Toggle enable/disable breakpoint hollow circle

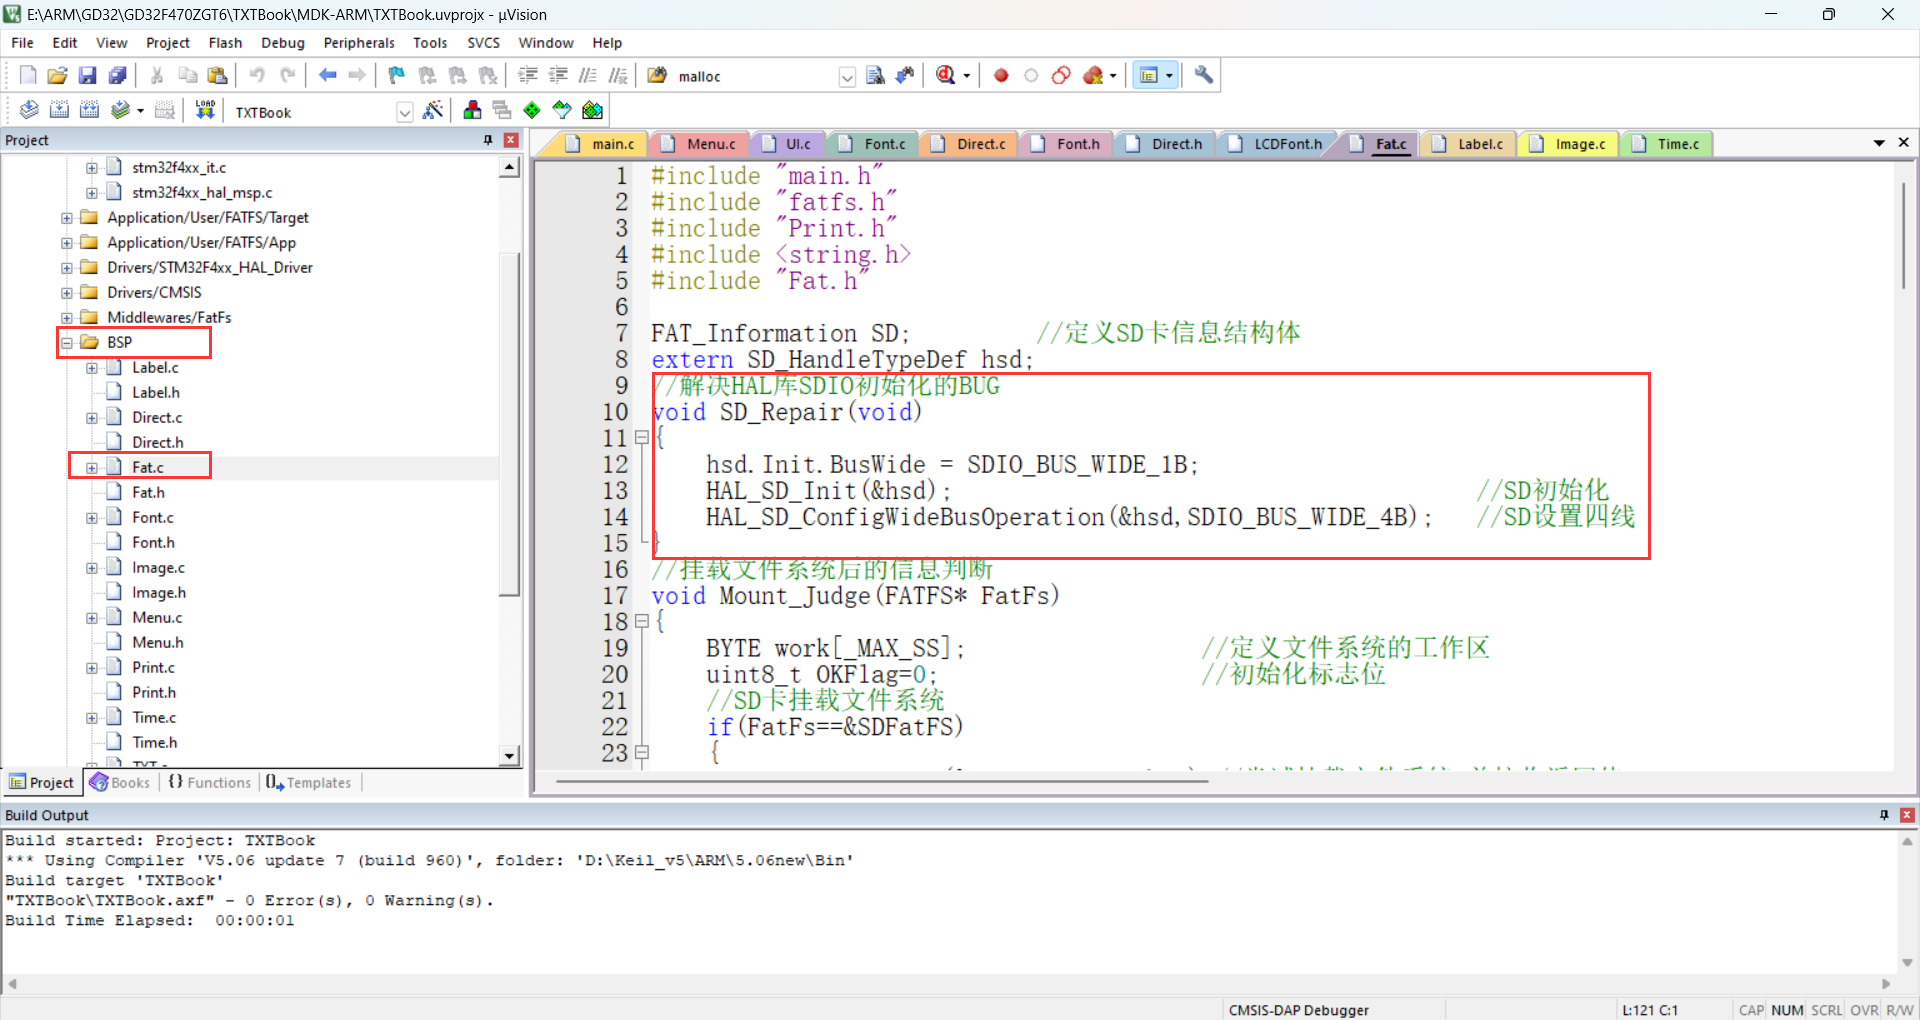pos(1031,76)
